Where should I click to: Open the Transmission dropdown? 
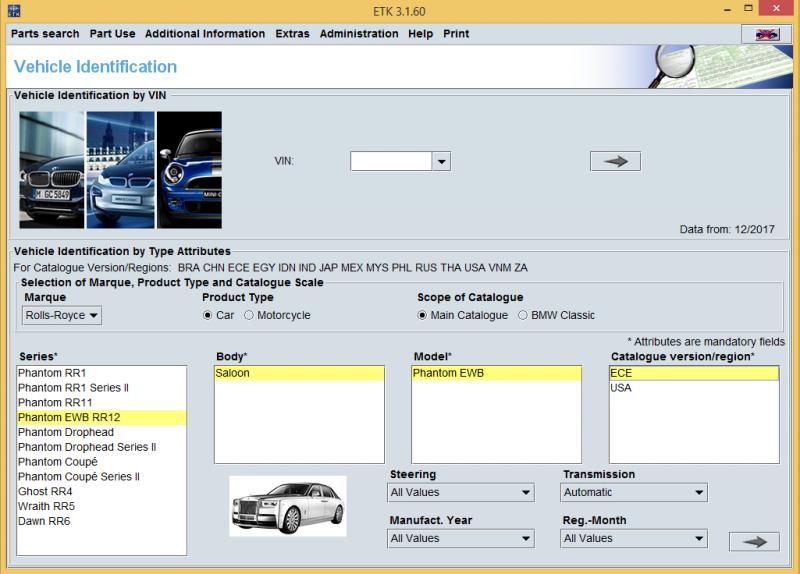633,492
